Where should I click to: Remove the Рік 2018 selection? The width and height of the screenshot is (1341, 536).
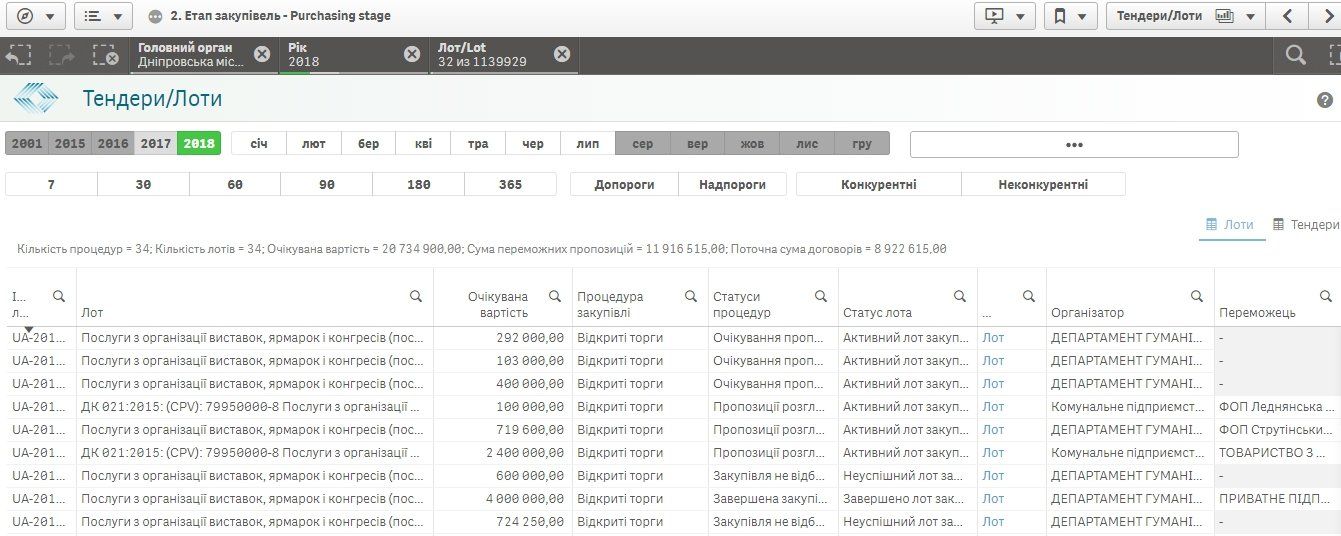[x=412, y=54]
